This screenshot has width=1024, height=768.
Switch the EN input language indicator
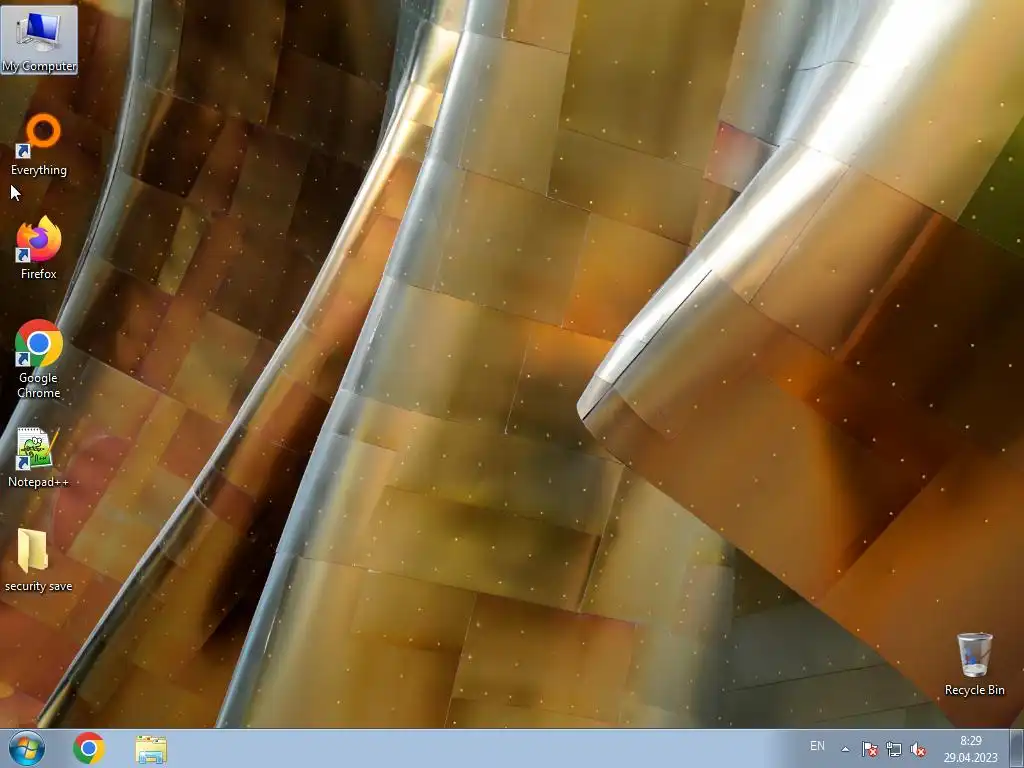(817, 746)
